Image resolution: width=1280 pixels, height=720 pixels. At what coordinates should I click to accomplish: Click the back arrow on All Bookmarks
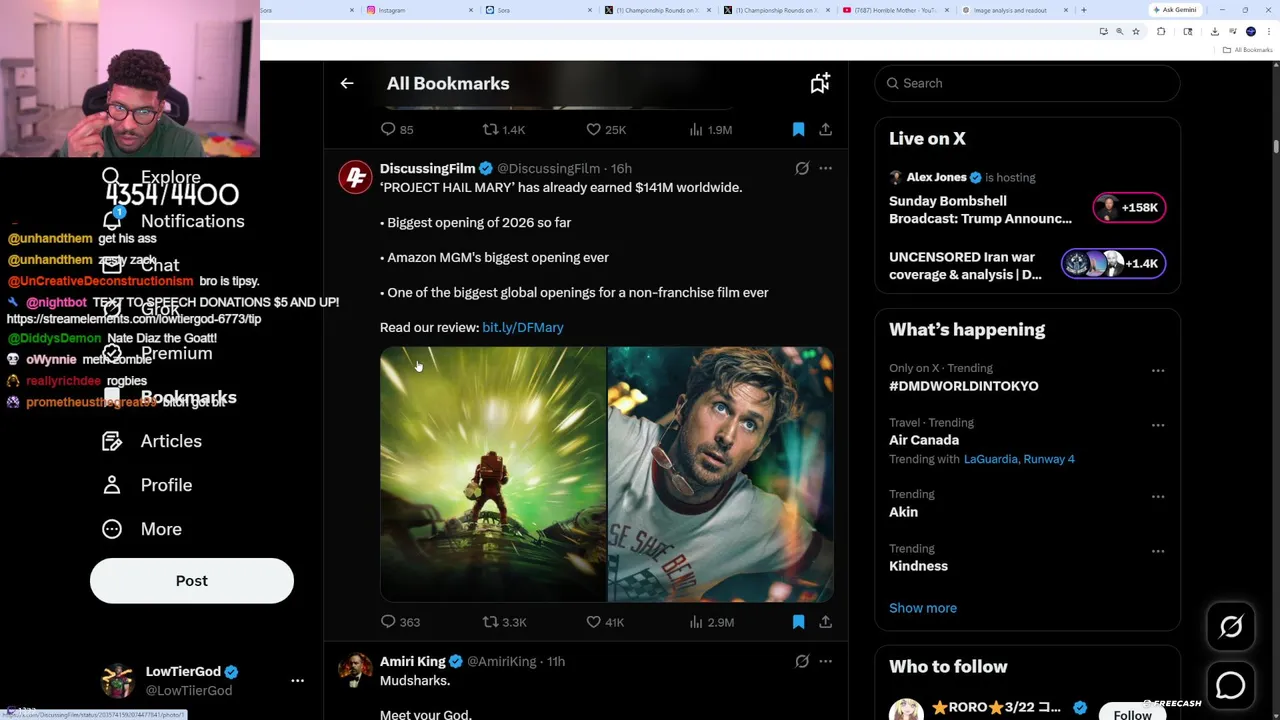click(x=347, y=84)
